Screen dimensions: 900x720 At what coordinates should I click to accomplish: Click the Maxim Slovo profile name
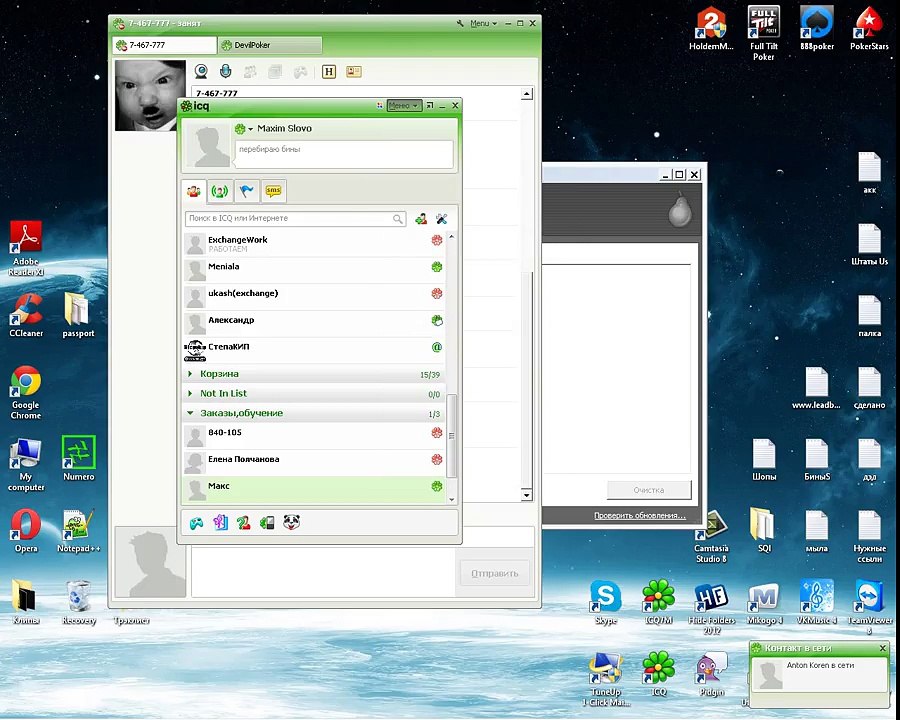[284, 129]
